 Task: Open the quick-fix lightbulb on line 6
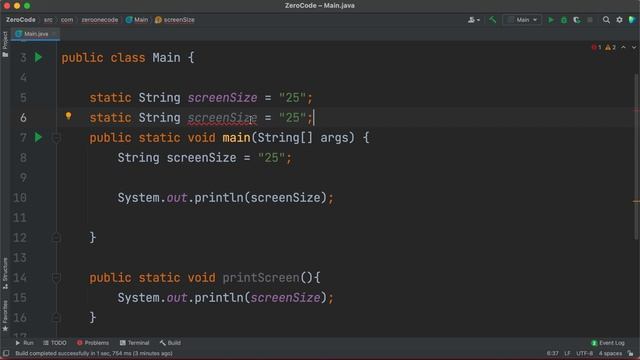click(x=69, y=116)
